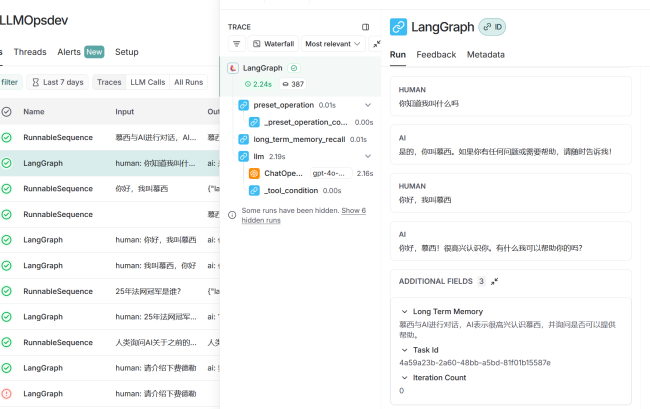Collapse the Task Id field

[405, 350]
